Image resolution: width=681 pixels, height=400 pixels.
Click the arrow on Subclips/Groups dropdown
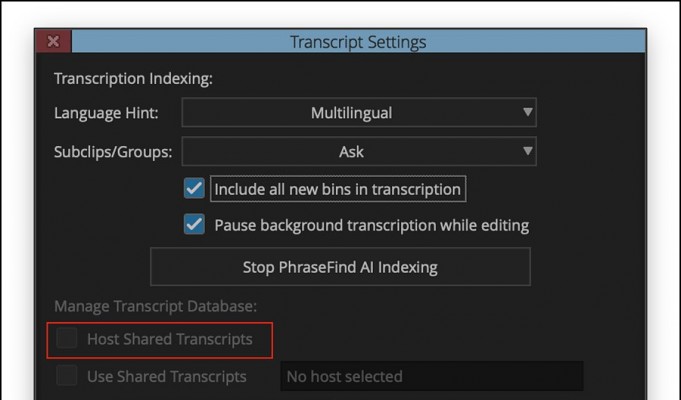pos(527,152)
